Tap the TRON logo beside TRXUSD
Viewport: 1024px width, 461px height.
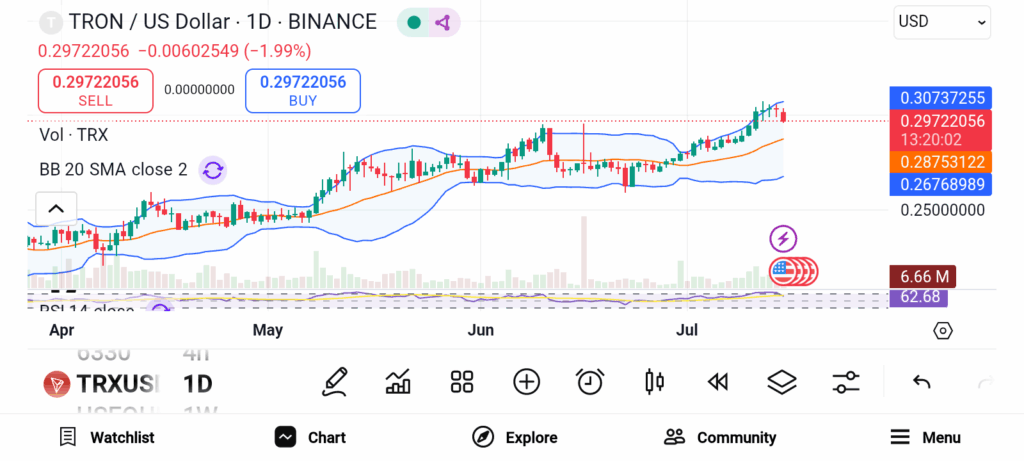[57, 384]
